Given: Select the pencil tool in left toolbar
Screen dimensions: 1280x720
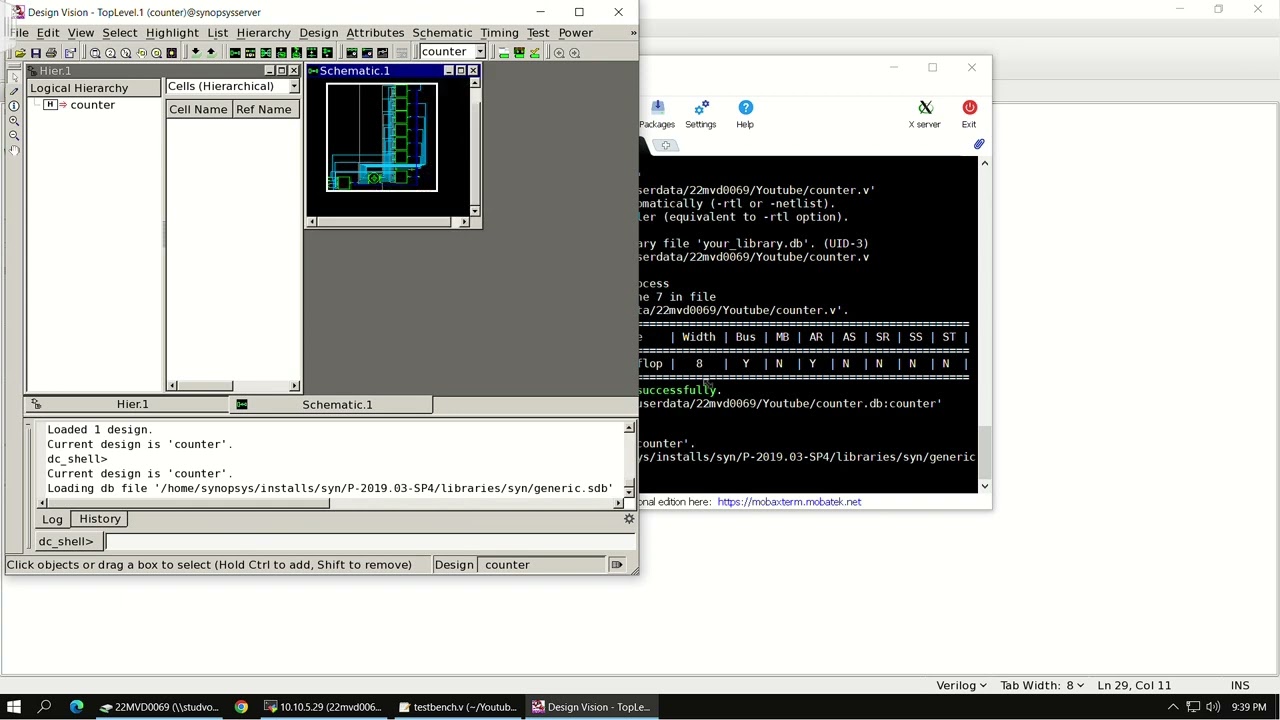Looking at the screenshot, I should (x=14, y=91).
